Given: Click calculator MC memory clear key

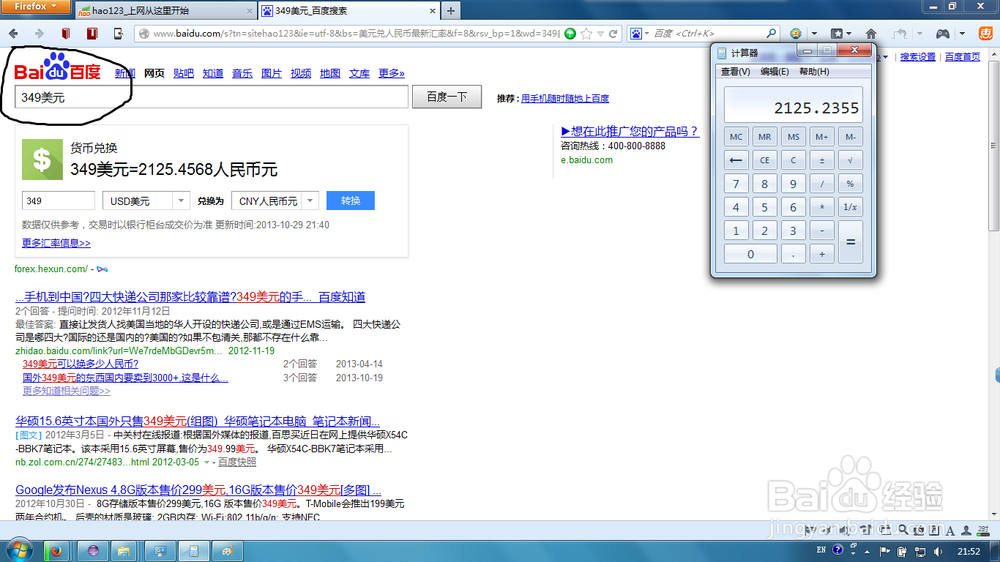Looking at the screenshot, I should tap(736, 137).
